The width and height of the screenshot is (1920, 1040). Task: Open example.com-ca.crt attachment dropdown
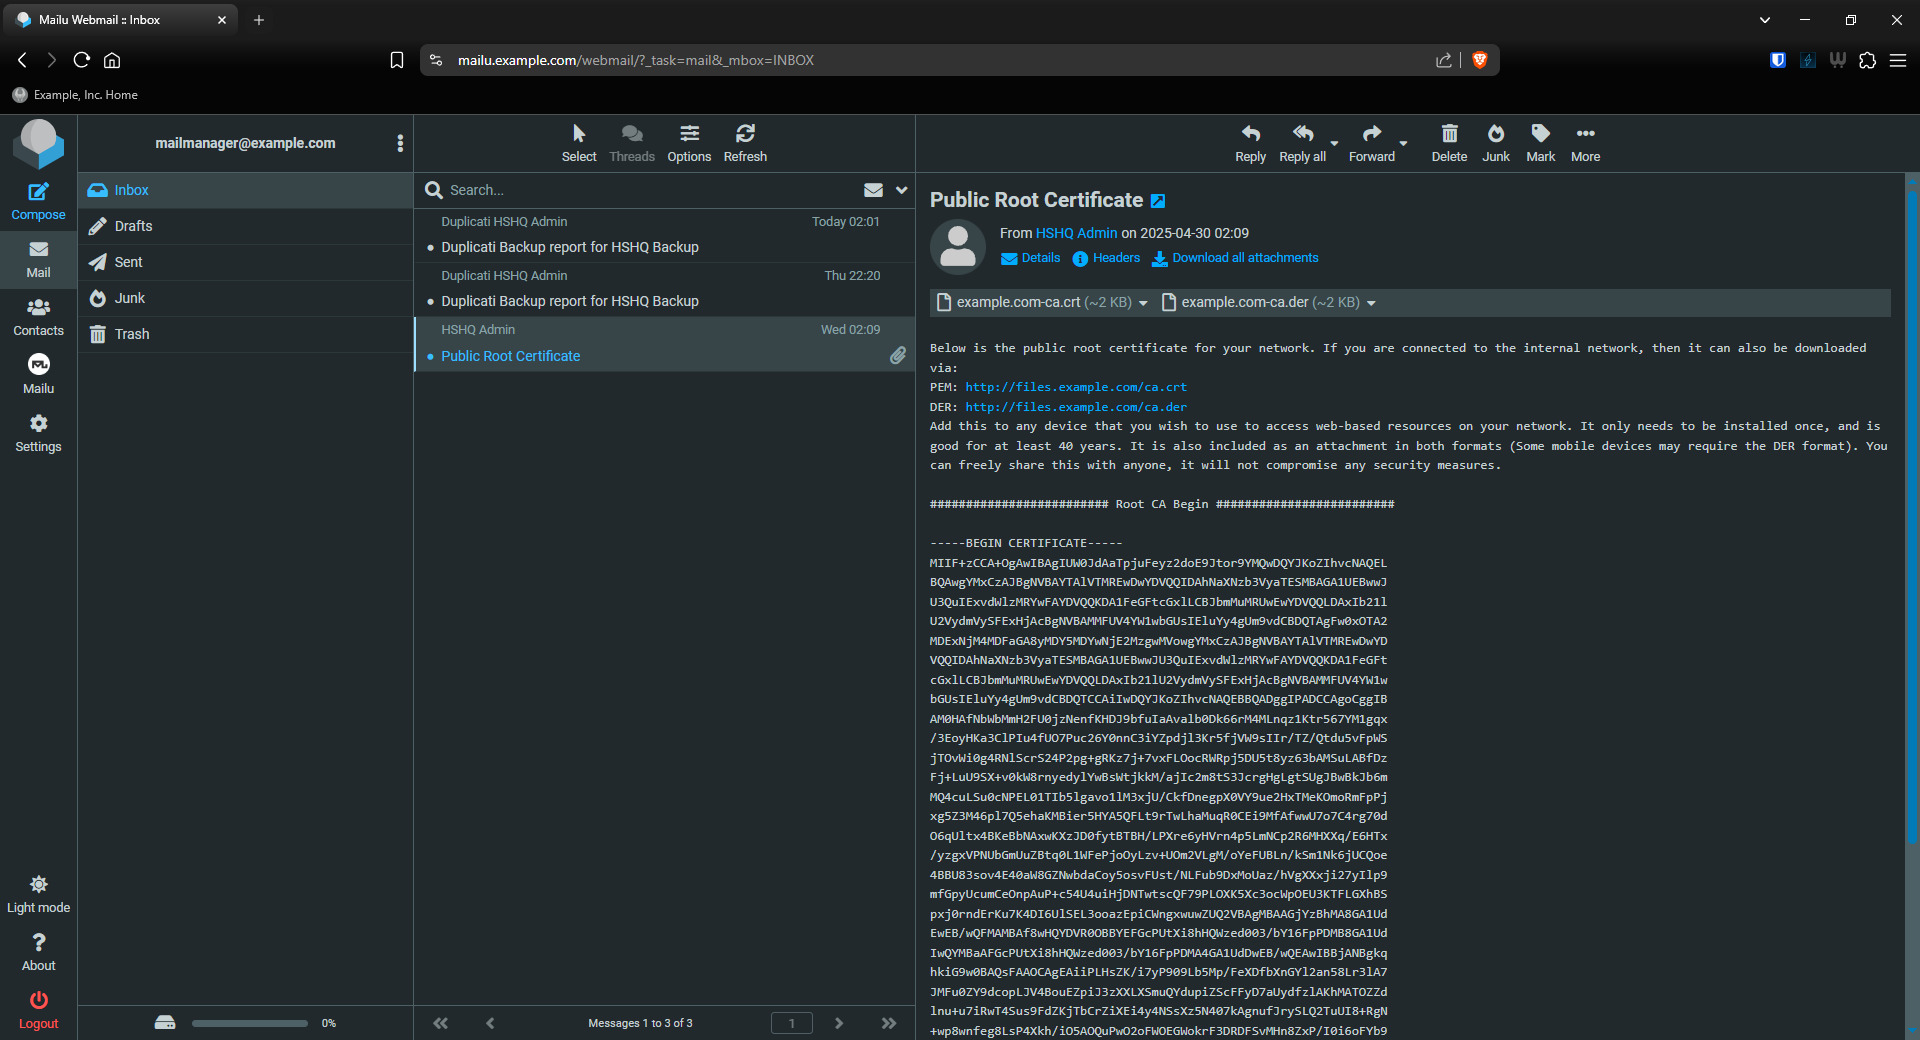tap(1143, 303)
